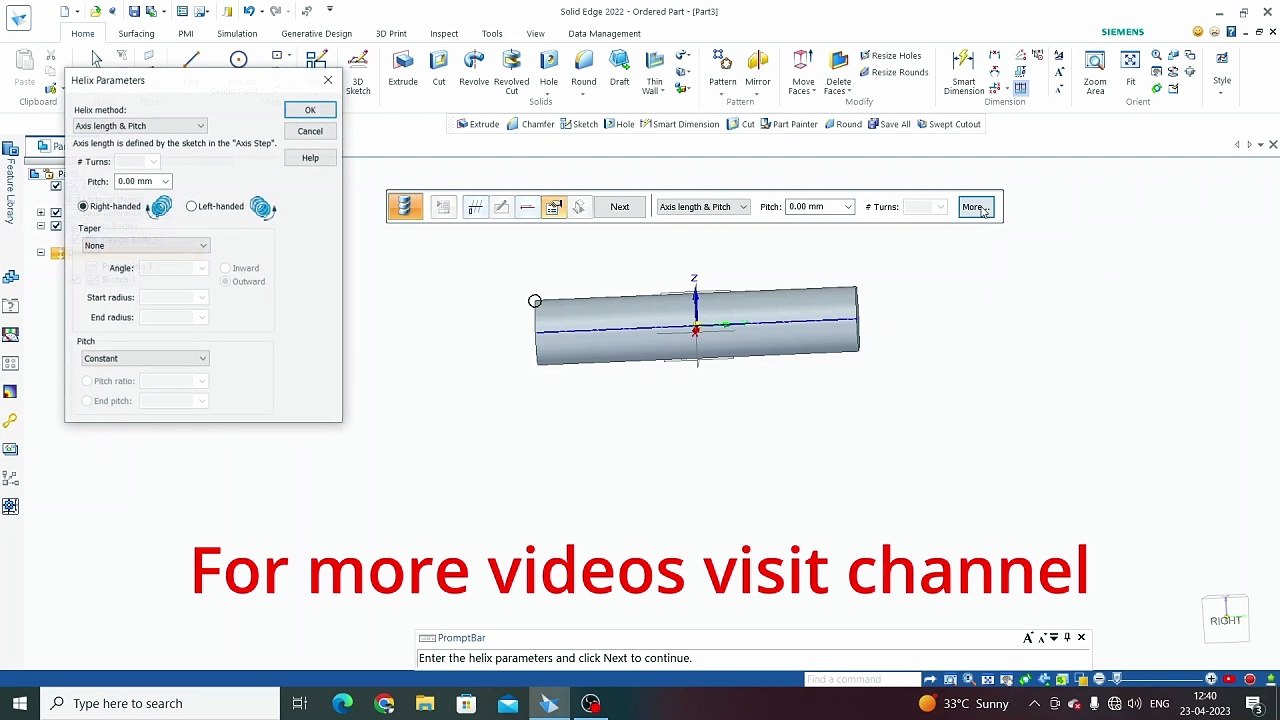The image size is (1280, 720).
Task: Select the Revolved Cut tool
Action: click(511, 72)
